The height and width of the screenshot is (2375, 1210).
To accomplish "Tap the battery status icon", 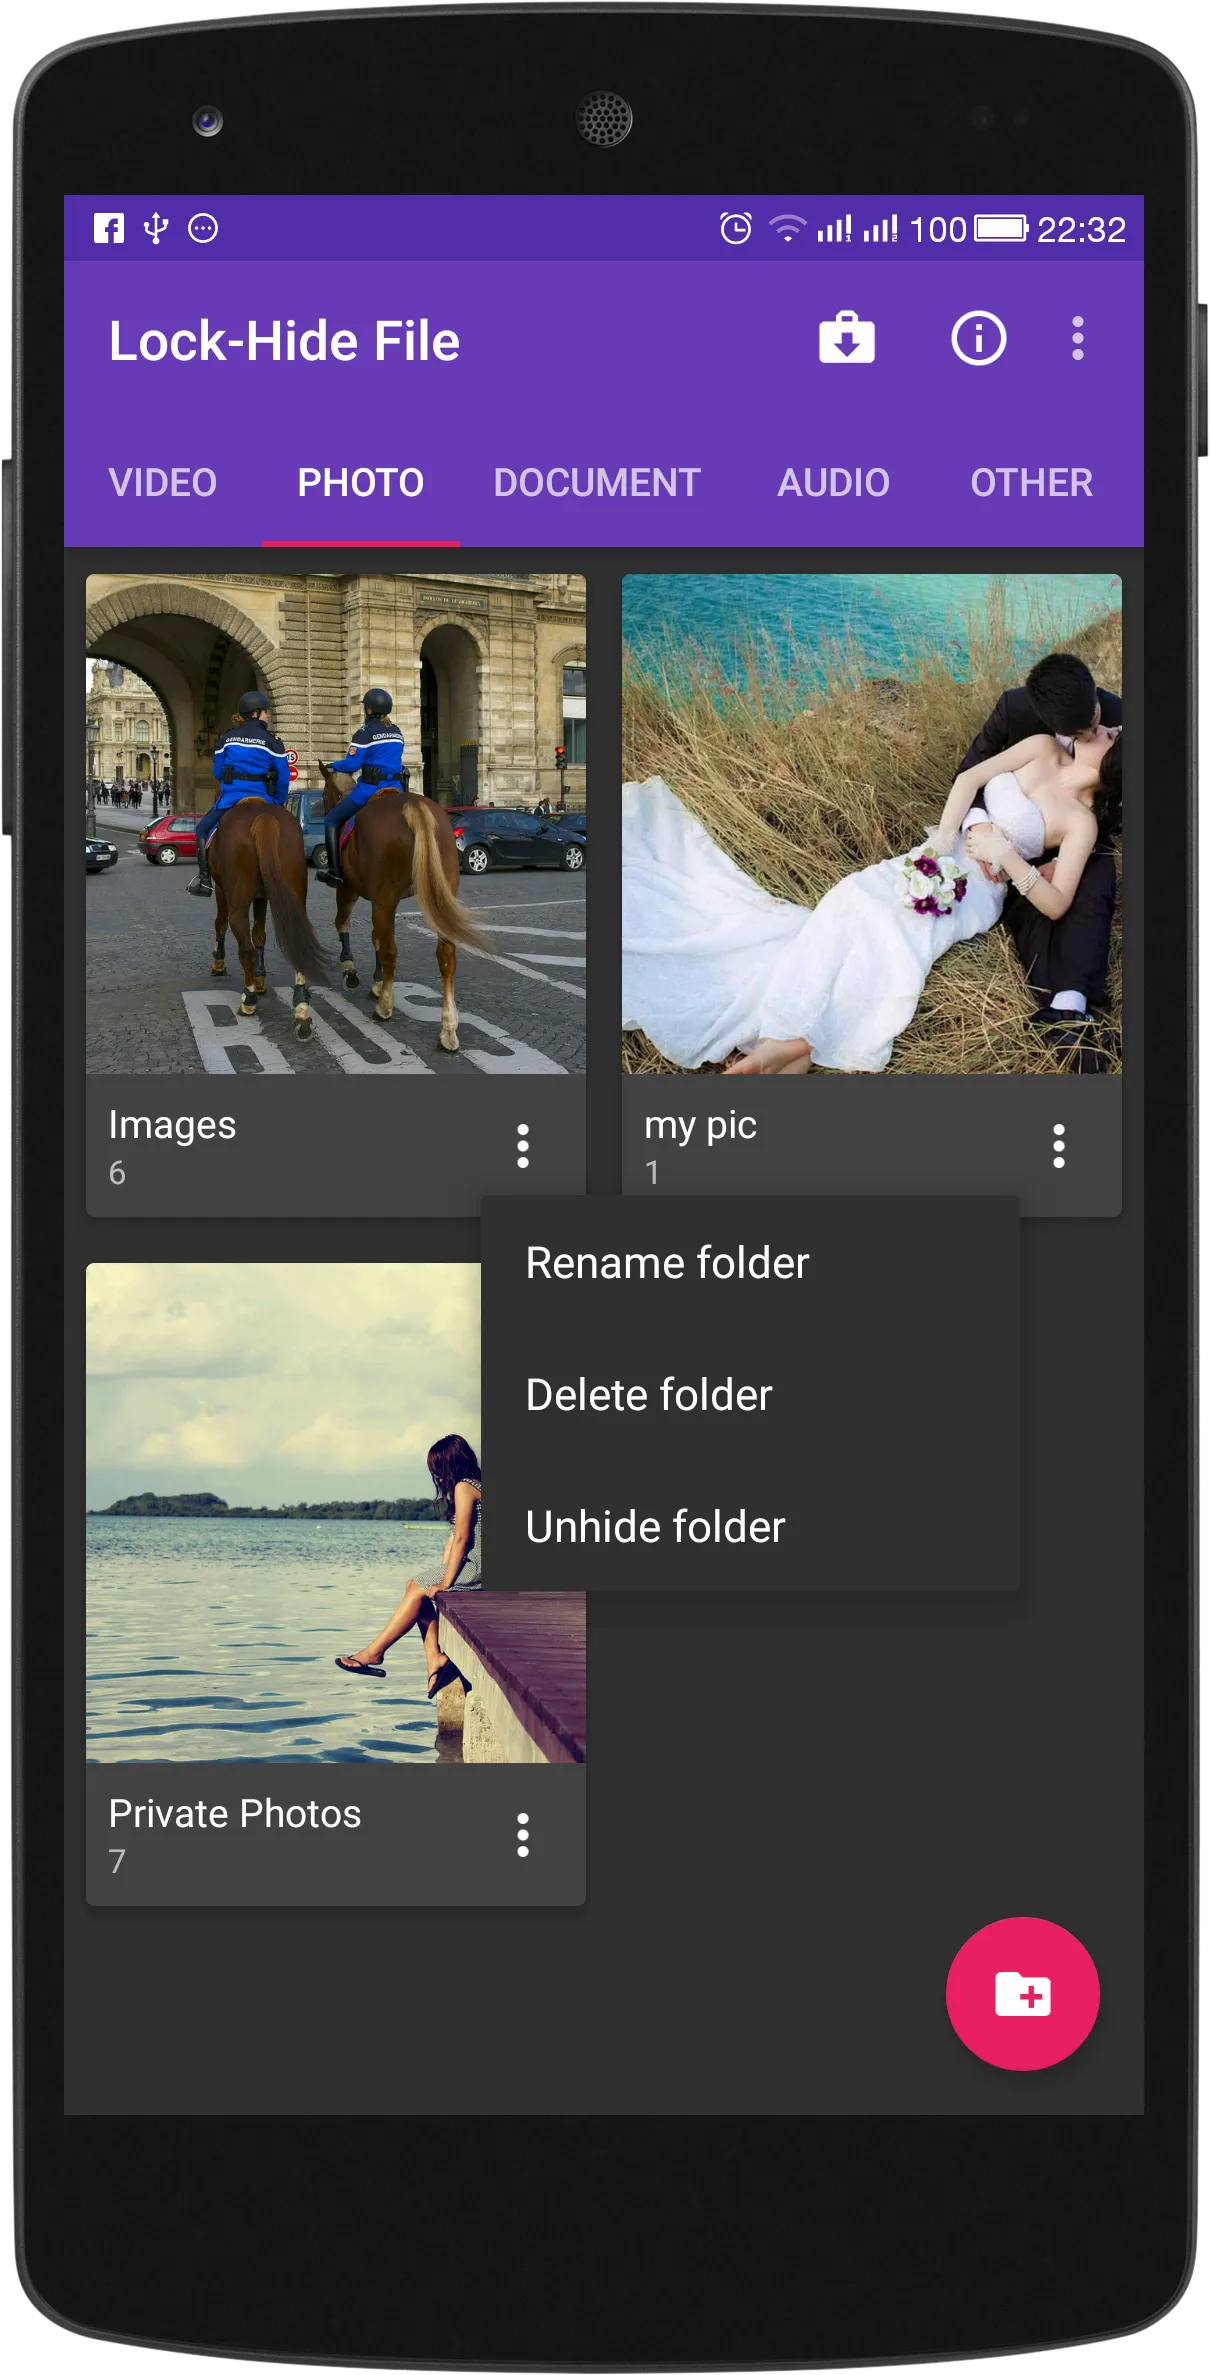I will tap(1001, 228).
